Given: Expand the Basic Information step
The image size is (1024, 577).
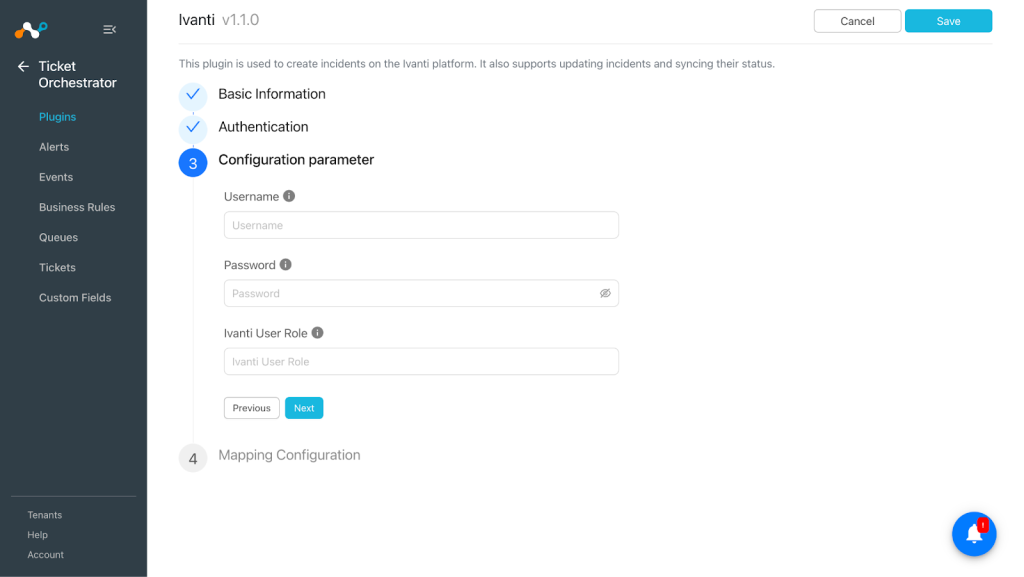Looking at the screenshot, I should 272,94.
